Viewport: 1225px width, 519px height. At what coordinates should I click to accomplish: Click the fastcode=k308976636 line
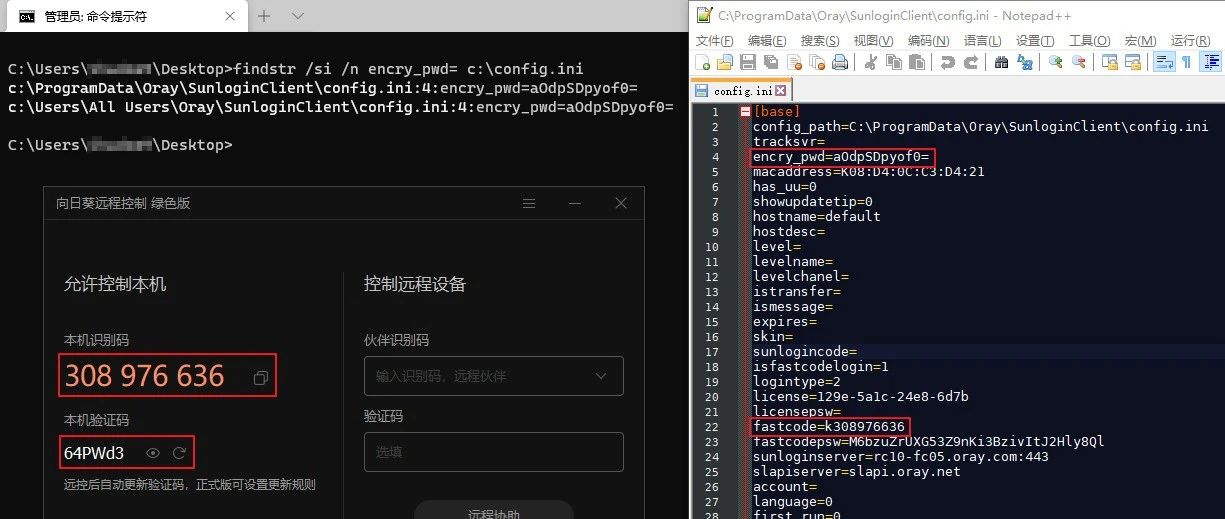pyautogui.click(x=829, y=427)
